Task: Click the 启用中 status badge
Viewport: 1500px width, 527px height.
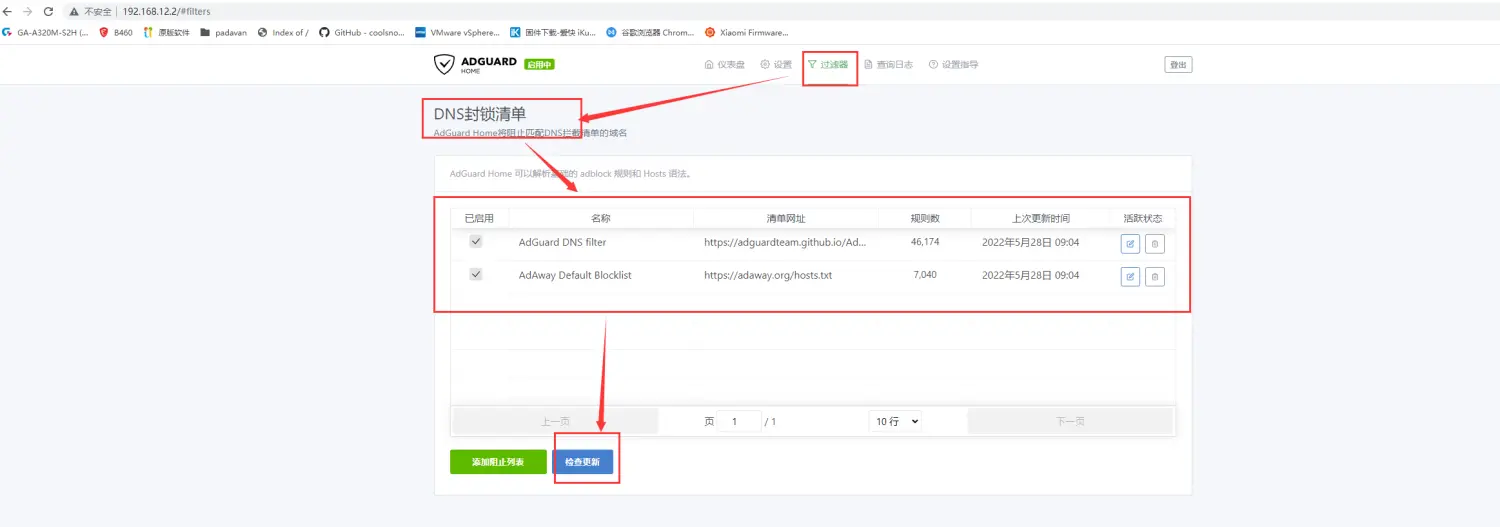Action: click(x=539, y=64)
